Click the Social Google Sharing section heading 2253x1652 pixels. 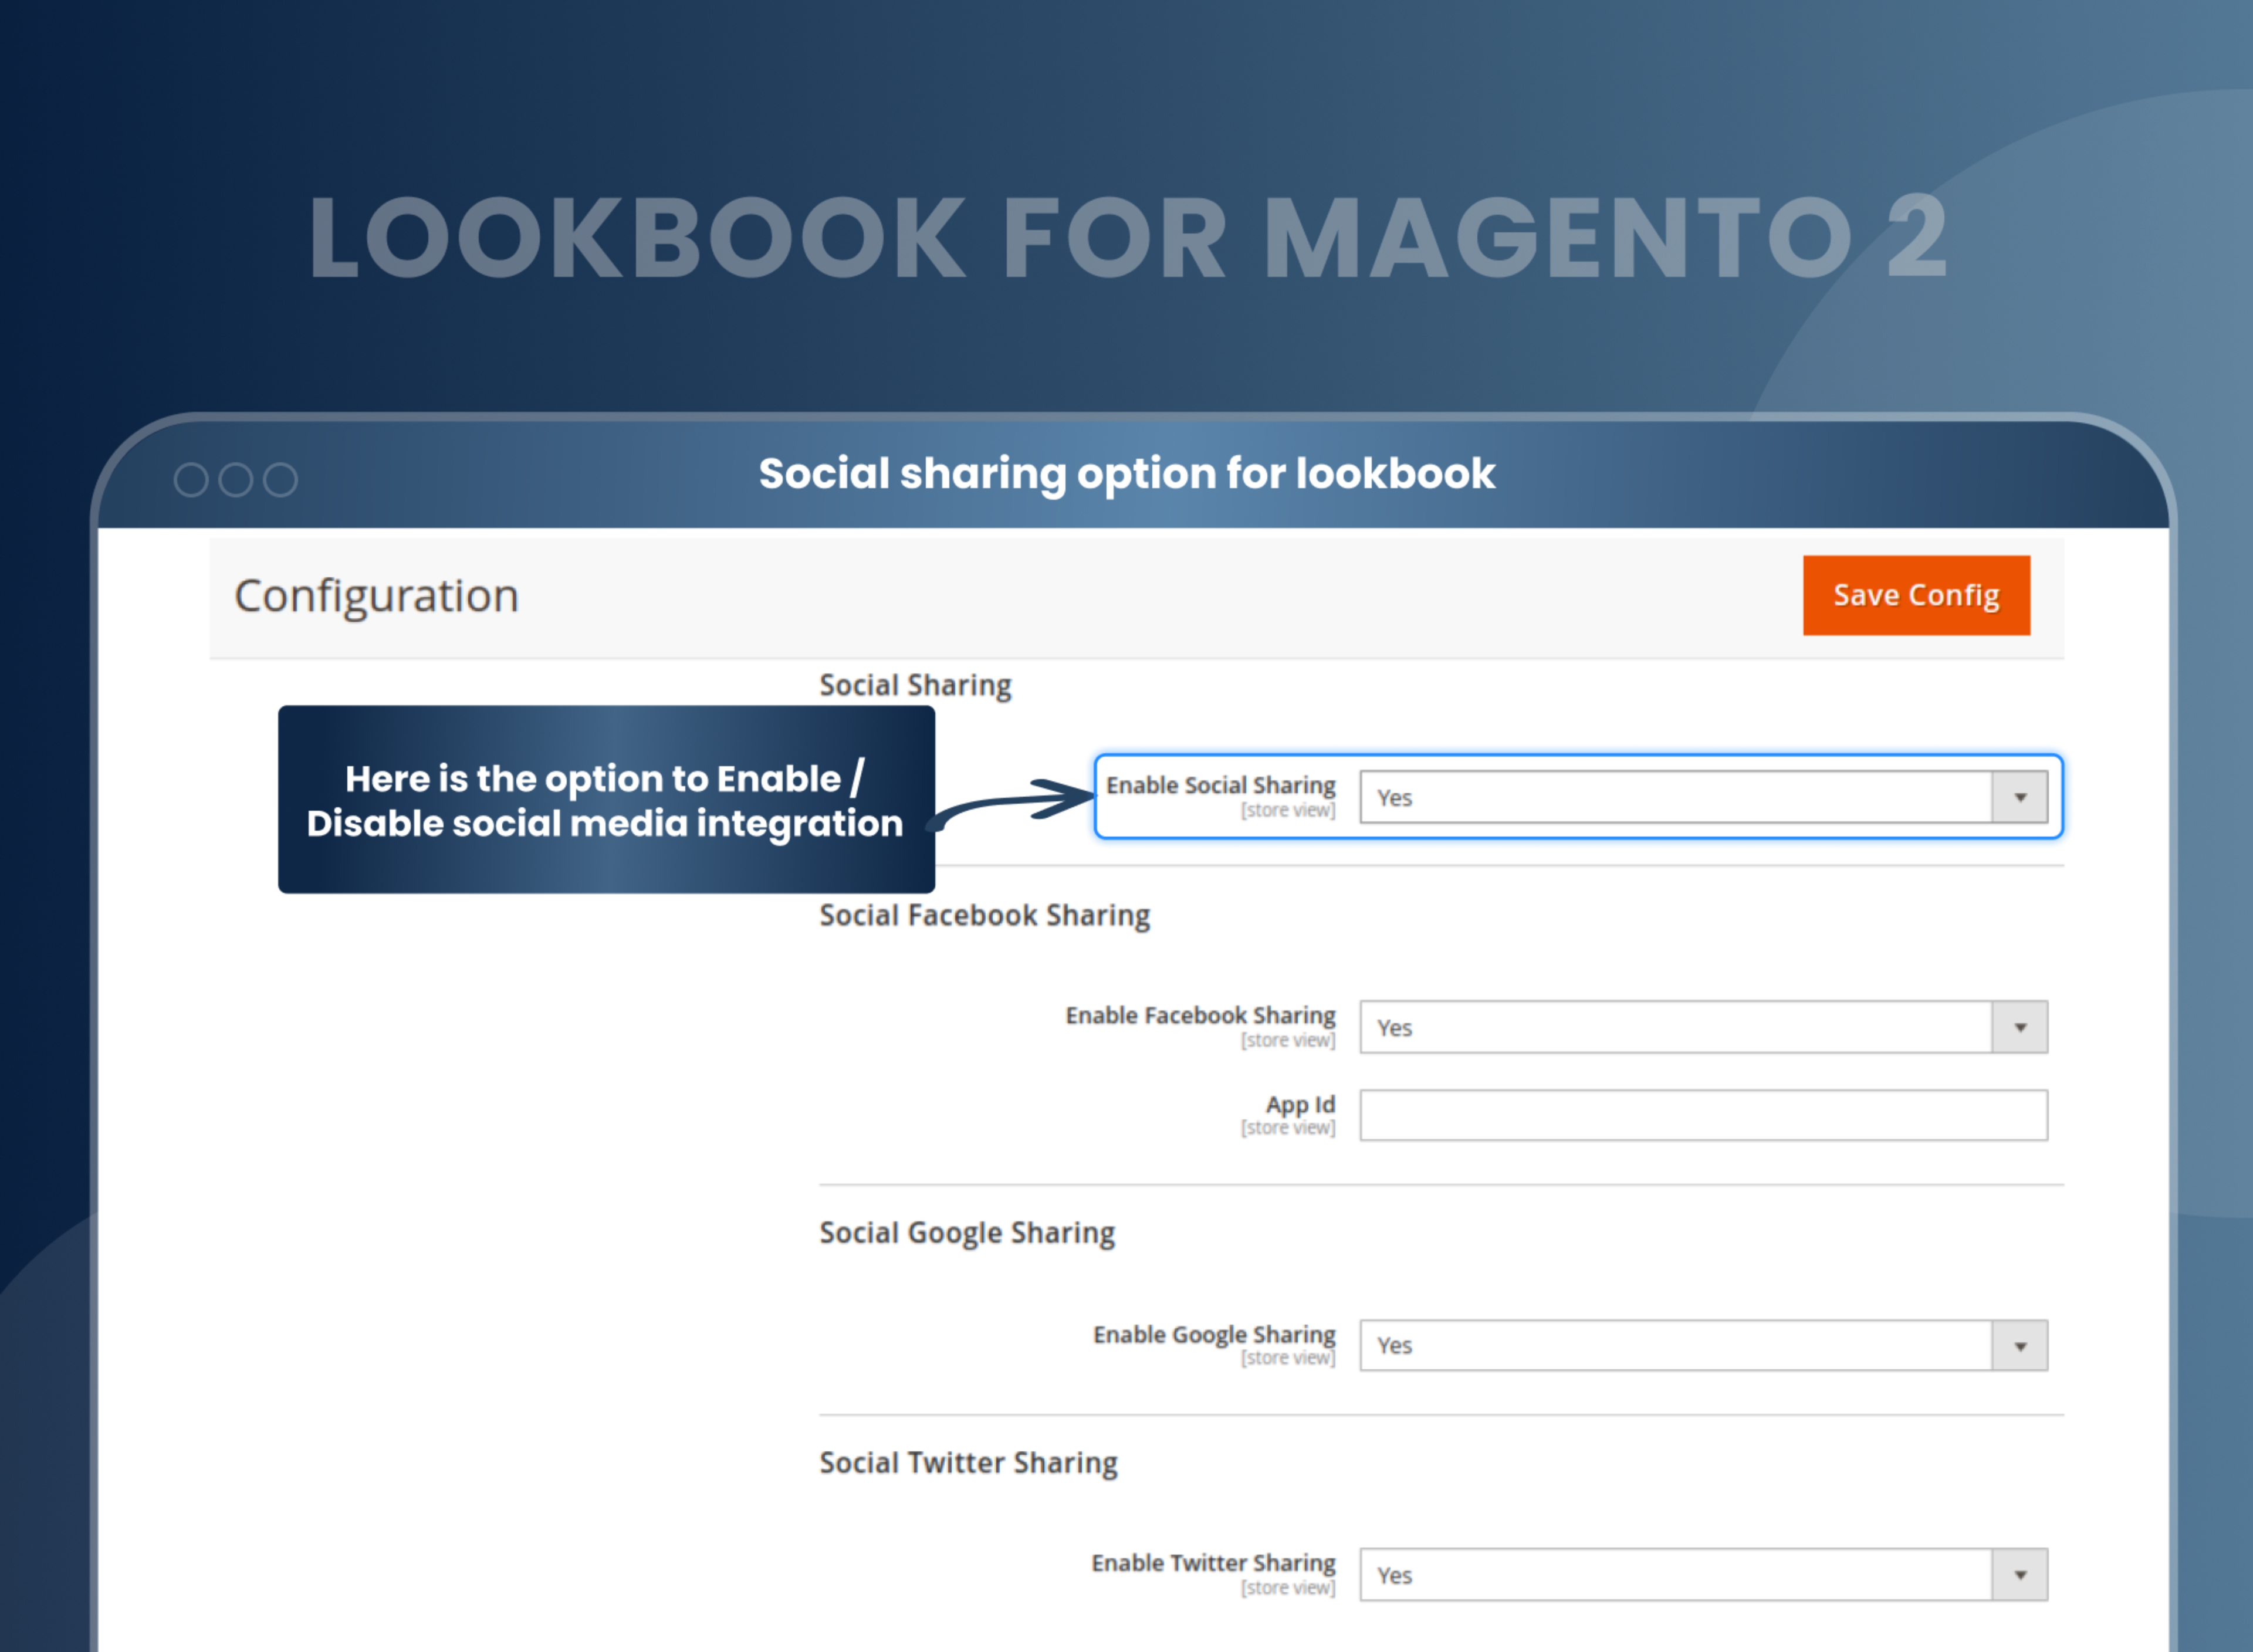pos(966,1233)
